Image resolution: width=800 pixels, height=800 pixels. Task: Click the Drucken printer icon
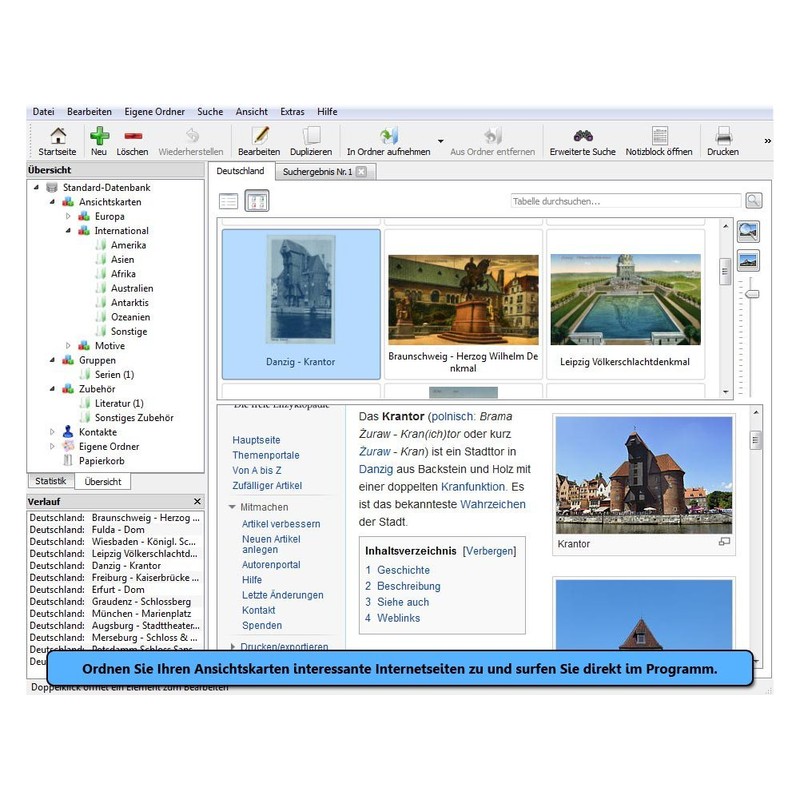723,137
